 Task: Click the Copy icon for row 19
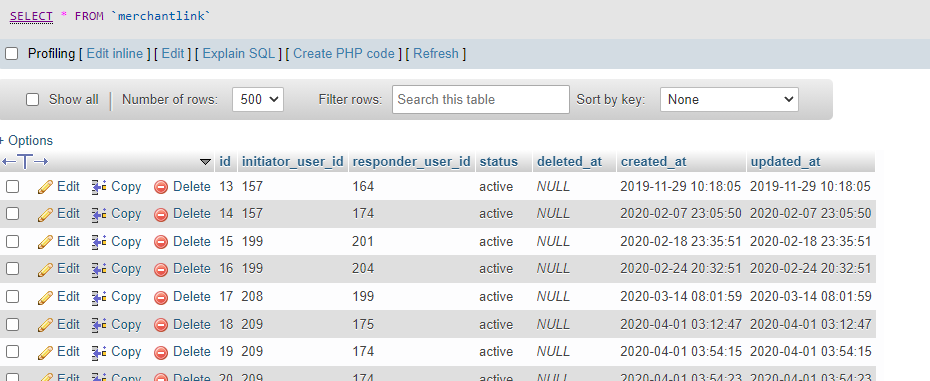[x=99, y=353]
